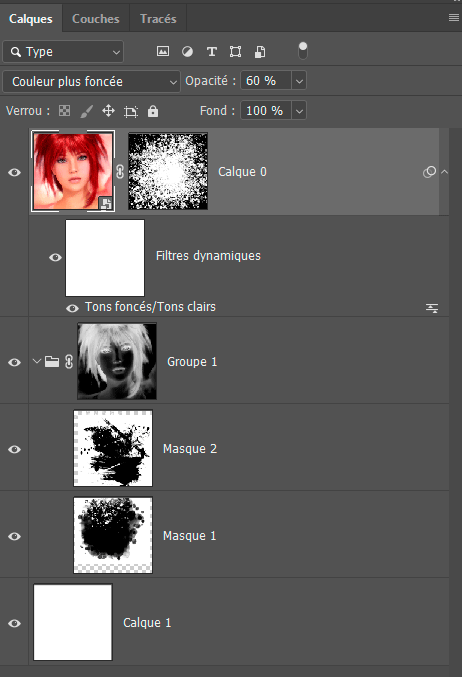Hide the Masque 2 layer

(x=14, y=449)
